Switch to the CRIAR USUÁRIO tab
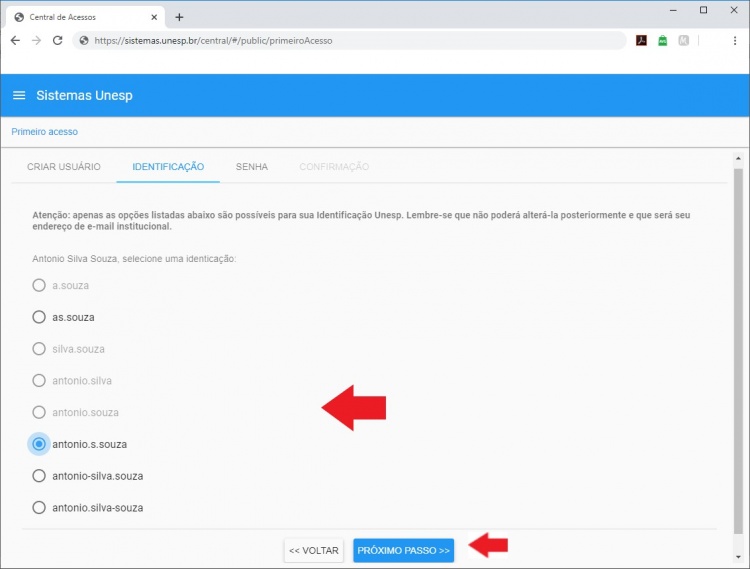Viewport: 750px width, 569px height. (64, 167)
